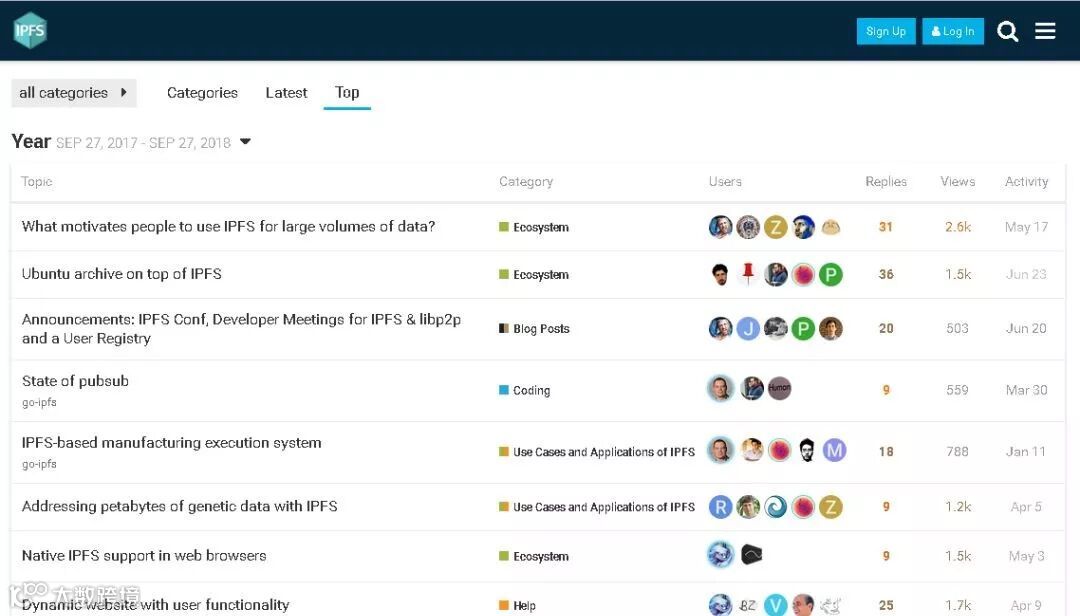1080x616 pixels.
Task: Switch to the Categories tab
Action: click(202, 92)
